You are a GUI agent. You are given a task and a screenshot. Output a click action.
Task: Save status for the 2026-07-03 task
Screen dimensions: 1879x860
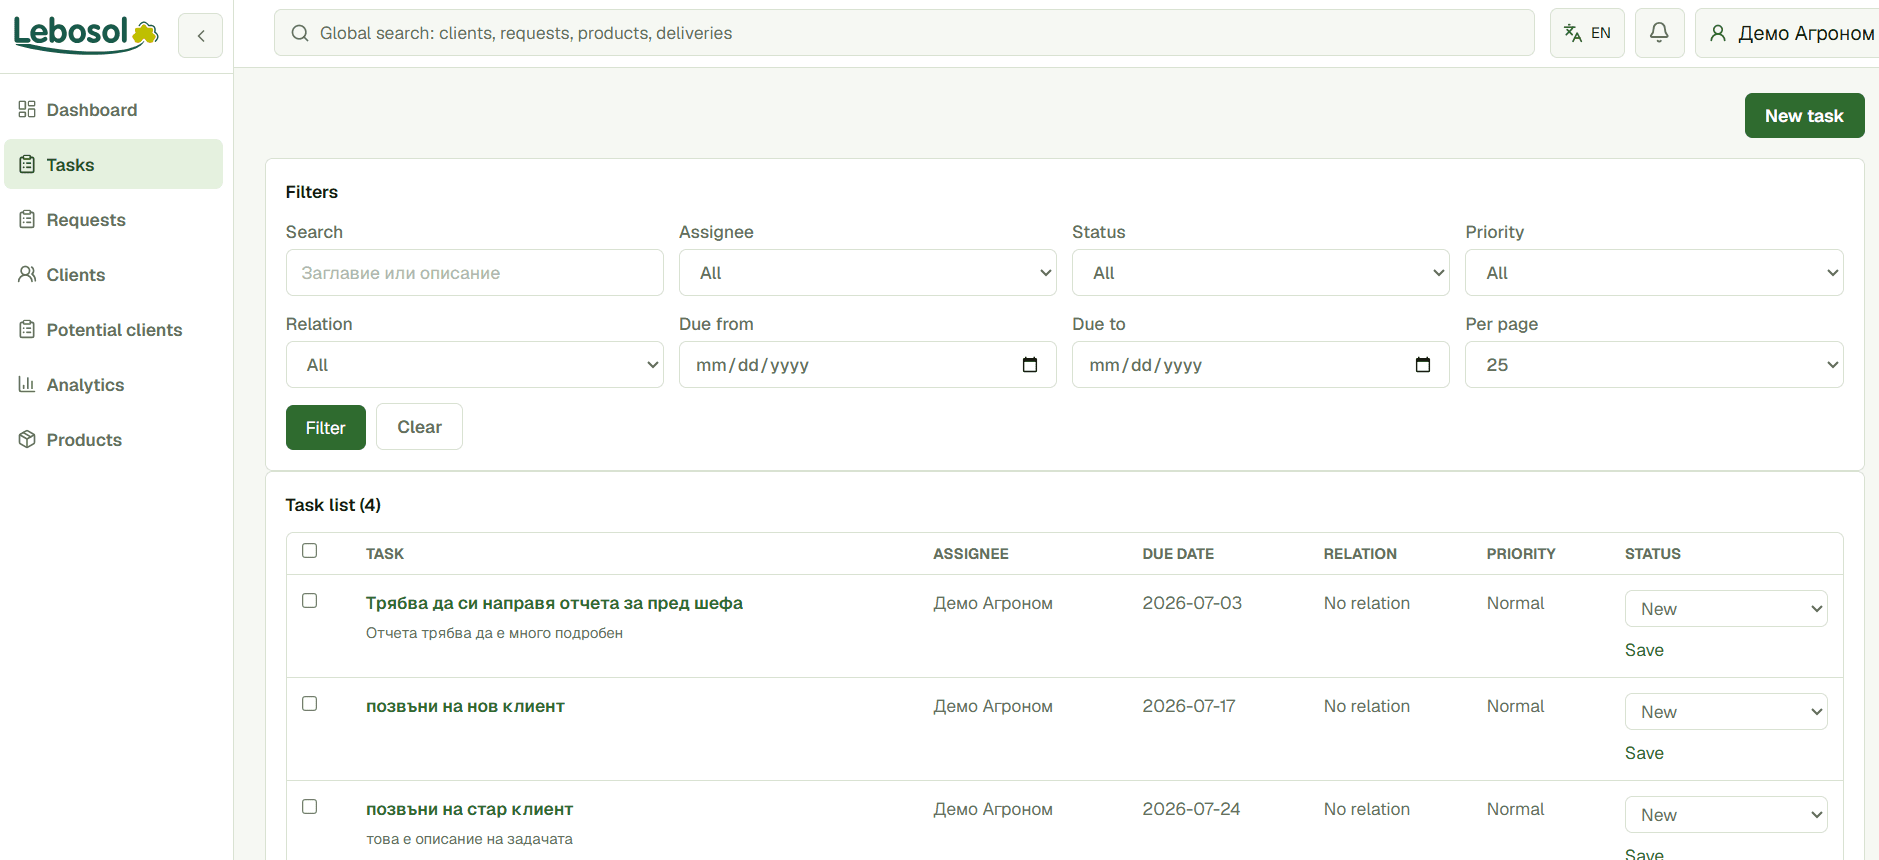pos(1644,650)
